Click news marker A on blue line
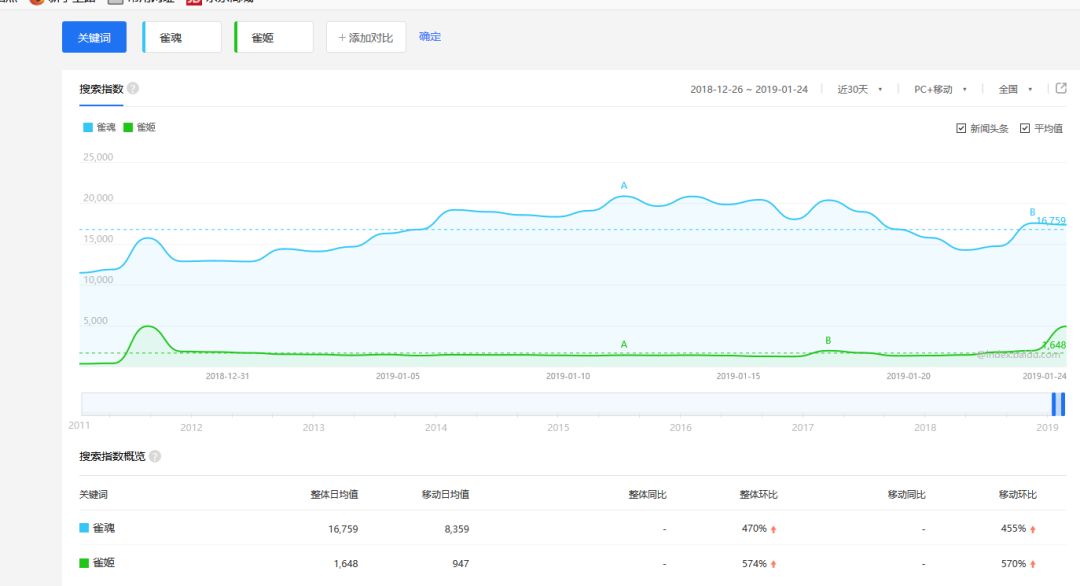This screenshot has width=1080, height=586. pos(624,185)
